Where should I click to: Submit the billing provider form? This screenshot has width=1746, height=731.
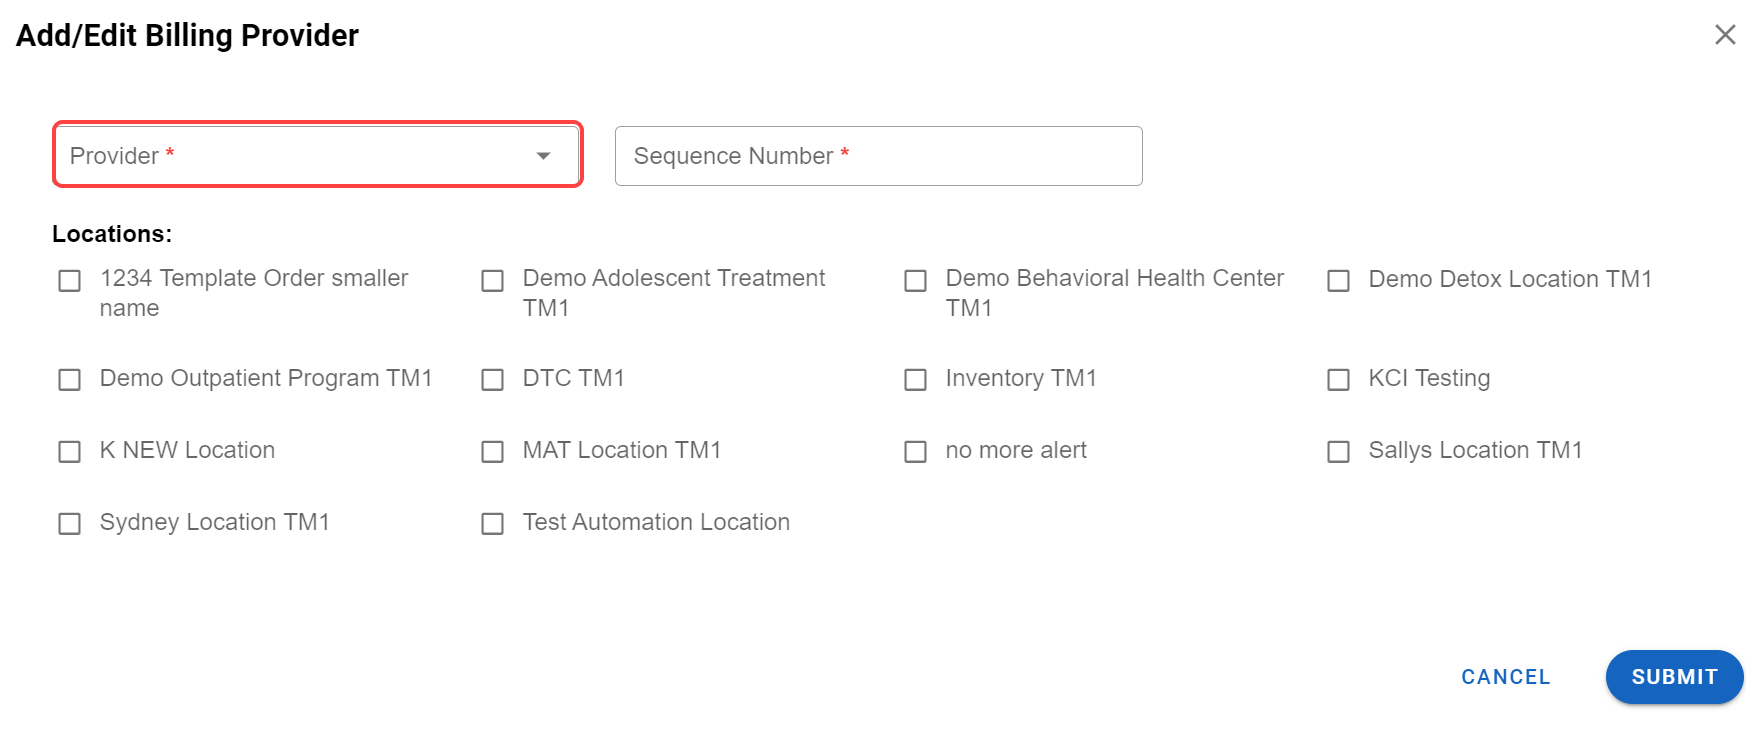(x=1674, y=677)
